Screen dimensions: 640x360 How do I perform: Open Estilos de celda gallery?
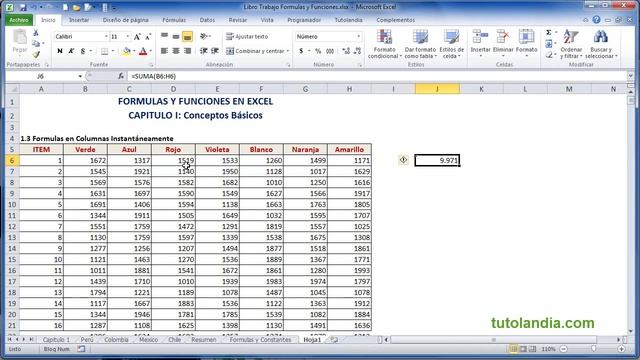(451, 44)
